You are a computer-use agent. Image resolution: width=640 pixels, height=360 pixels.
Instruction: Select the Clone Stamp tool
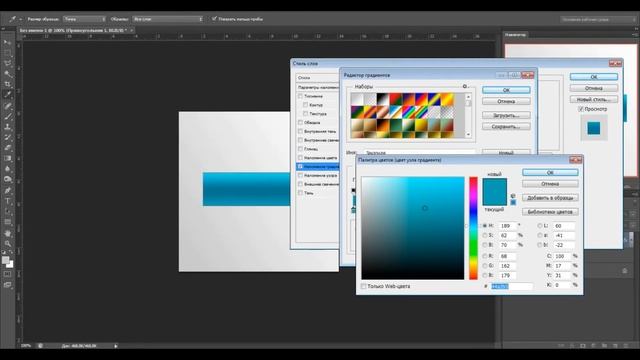[x=7, y=127]
